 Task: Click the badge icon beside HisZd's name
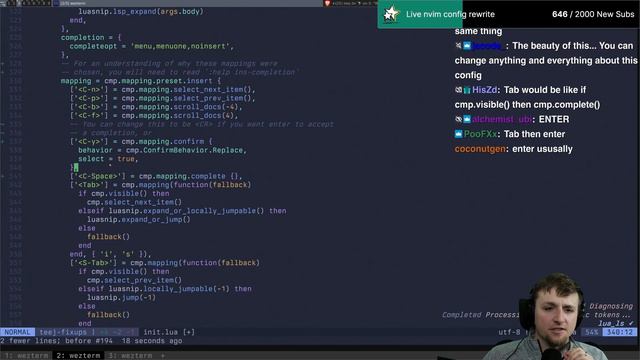pyautogui.click(x=467, y=90)
